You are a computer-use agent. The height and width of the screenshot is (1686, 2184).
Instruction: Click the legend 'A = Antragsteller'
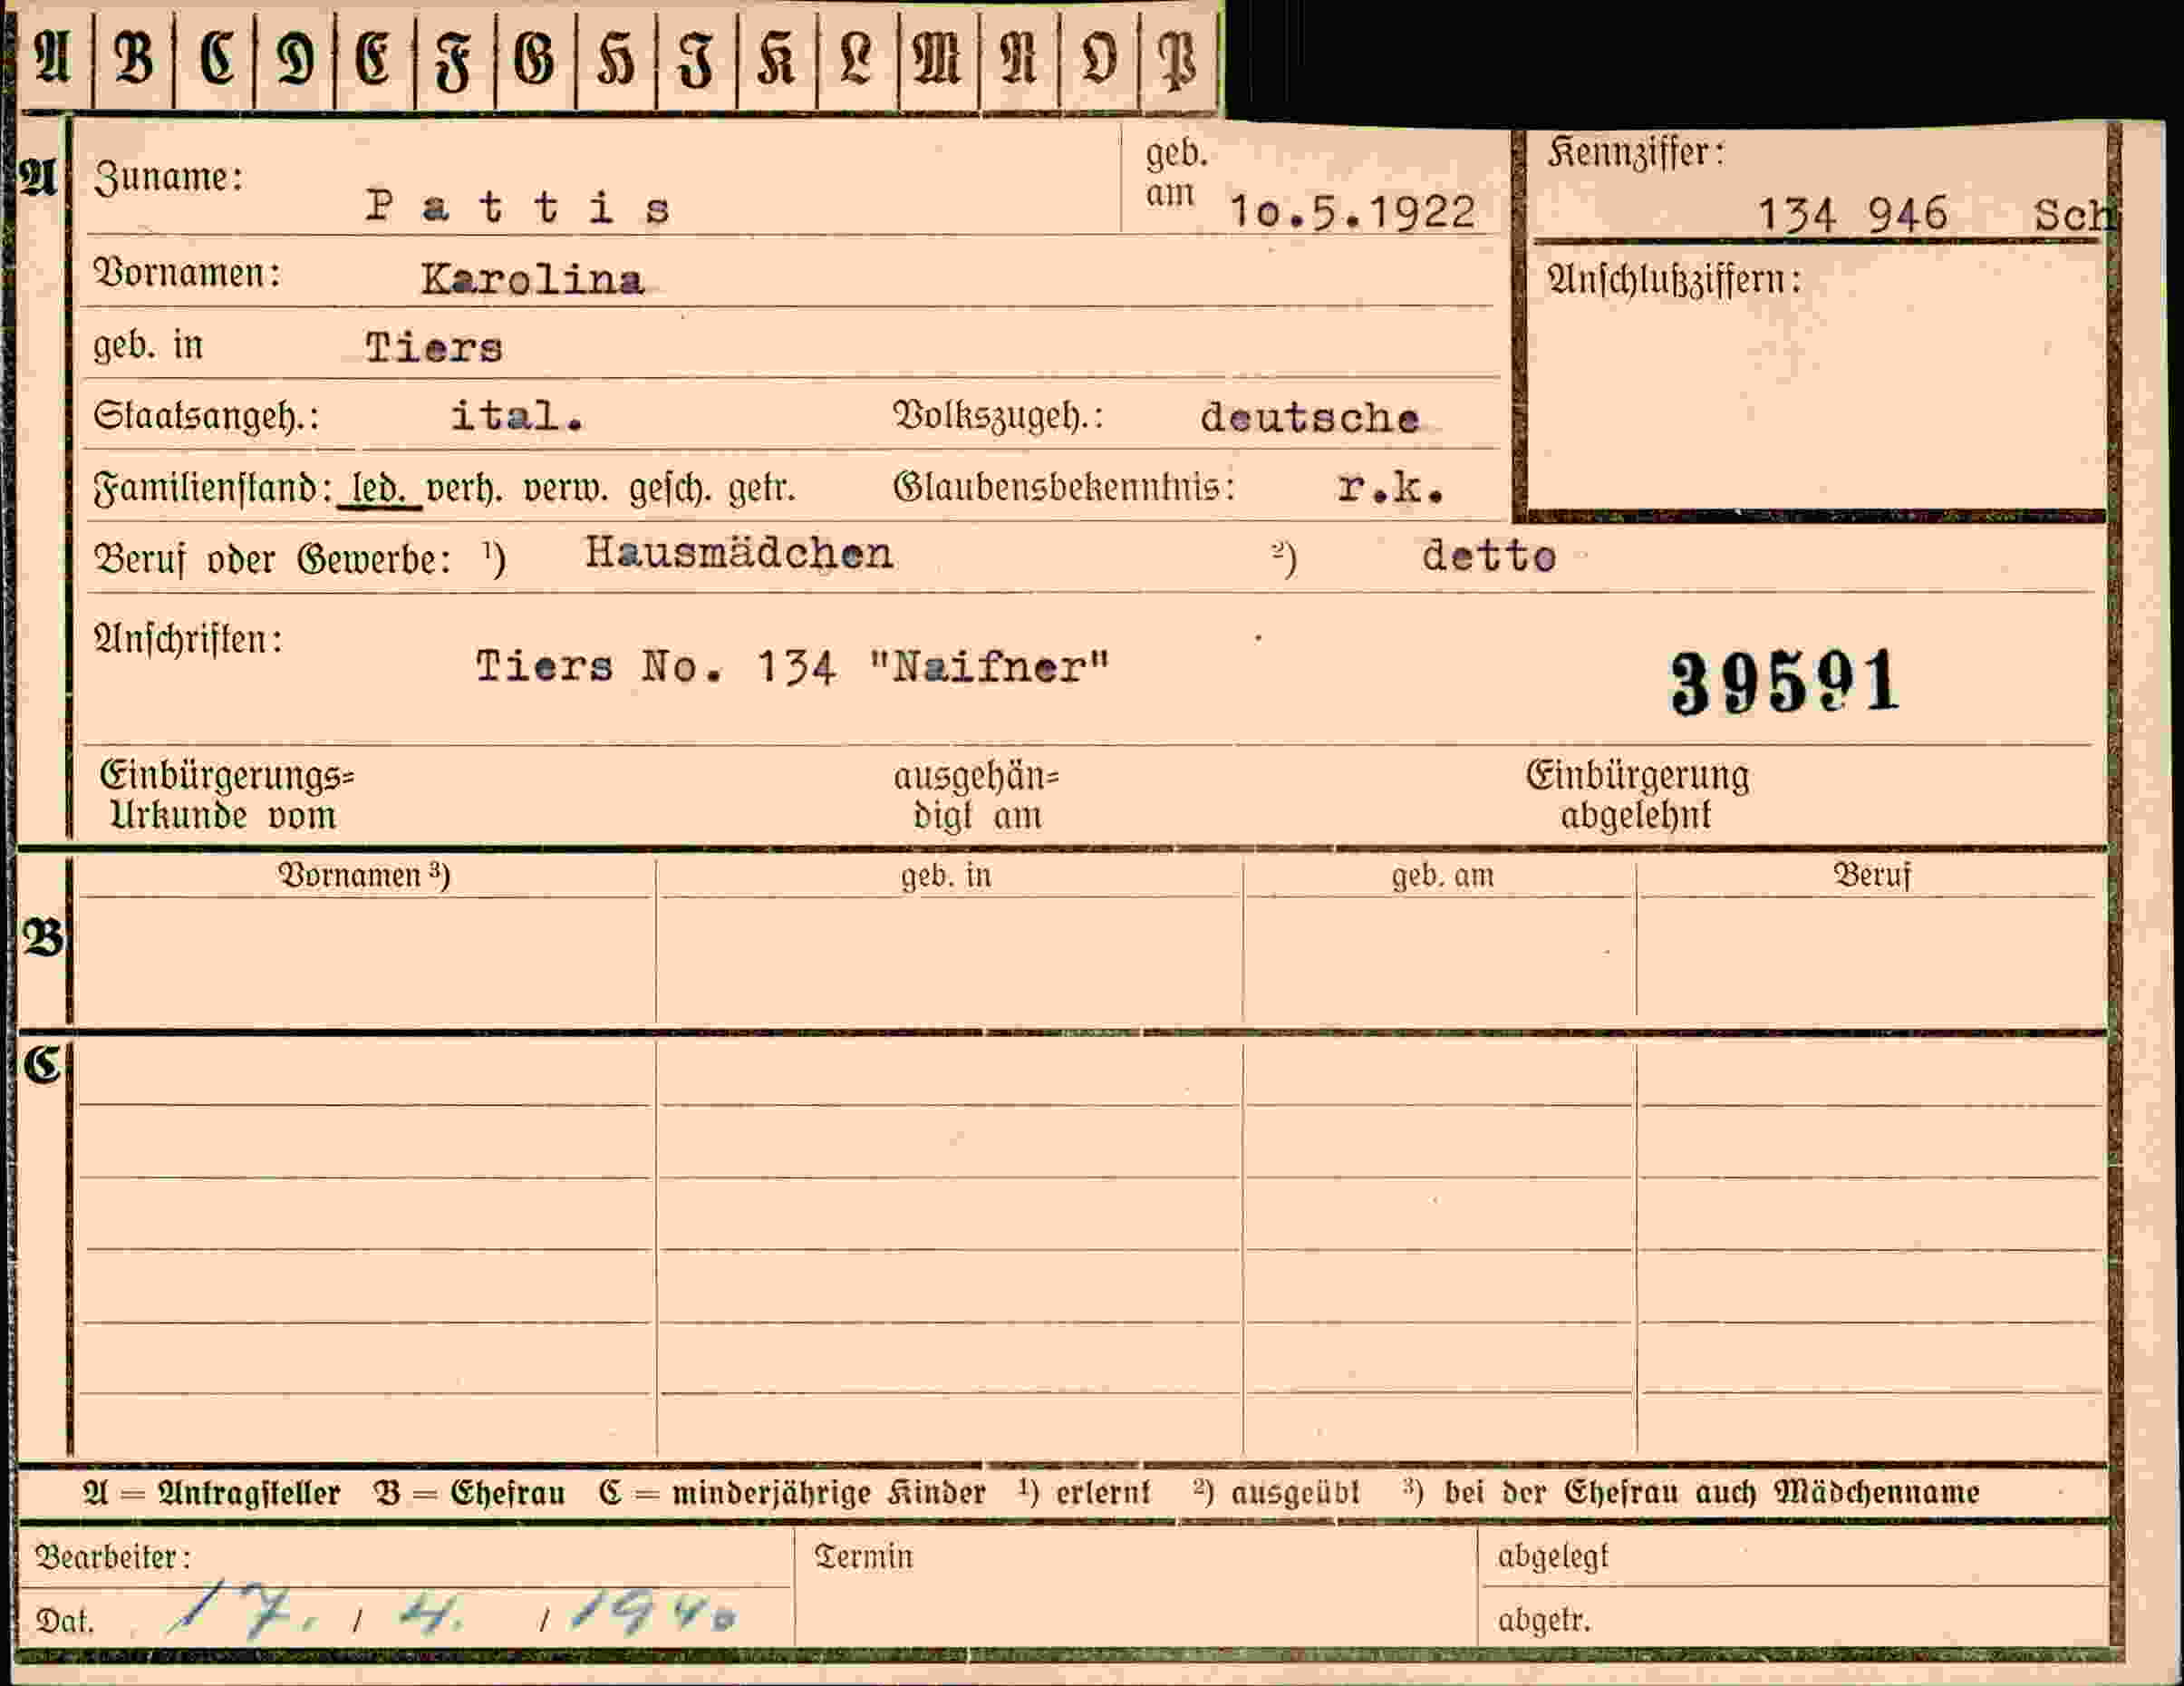coord(212,1493)
